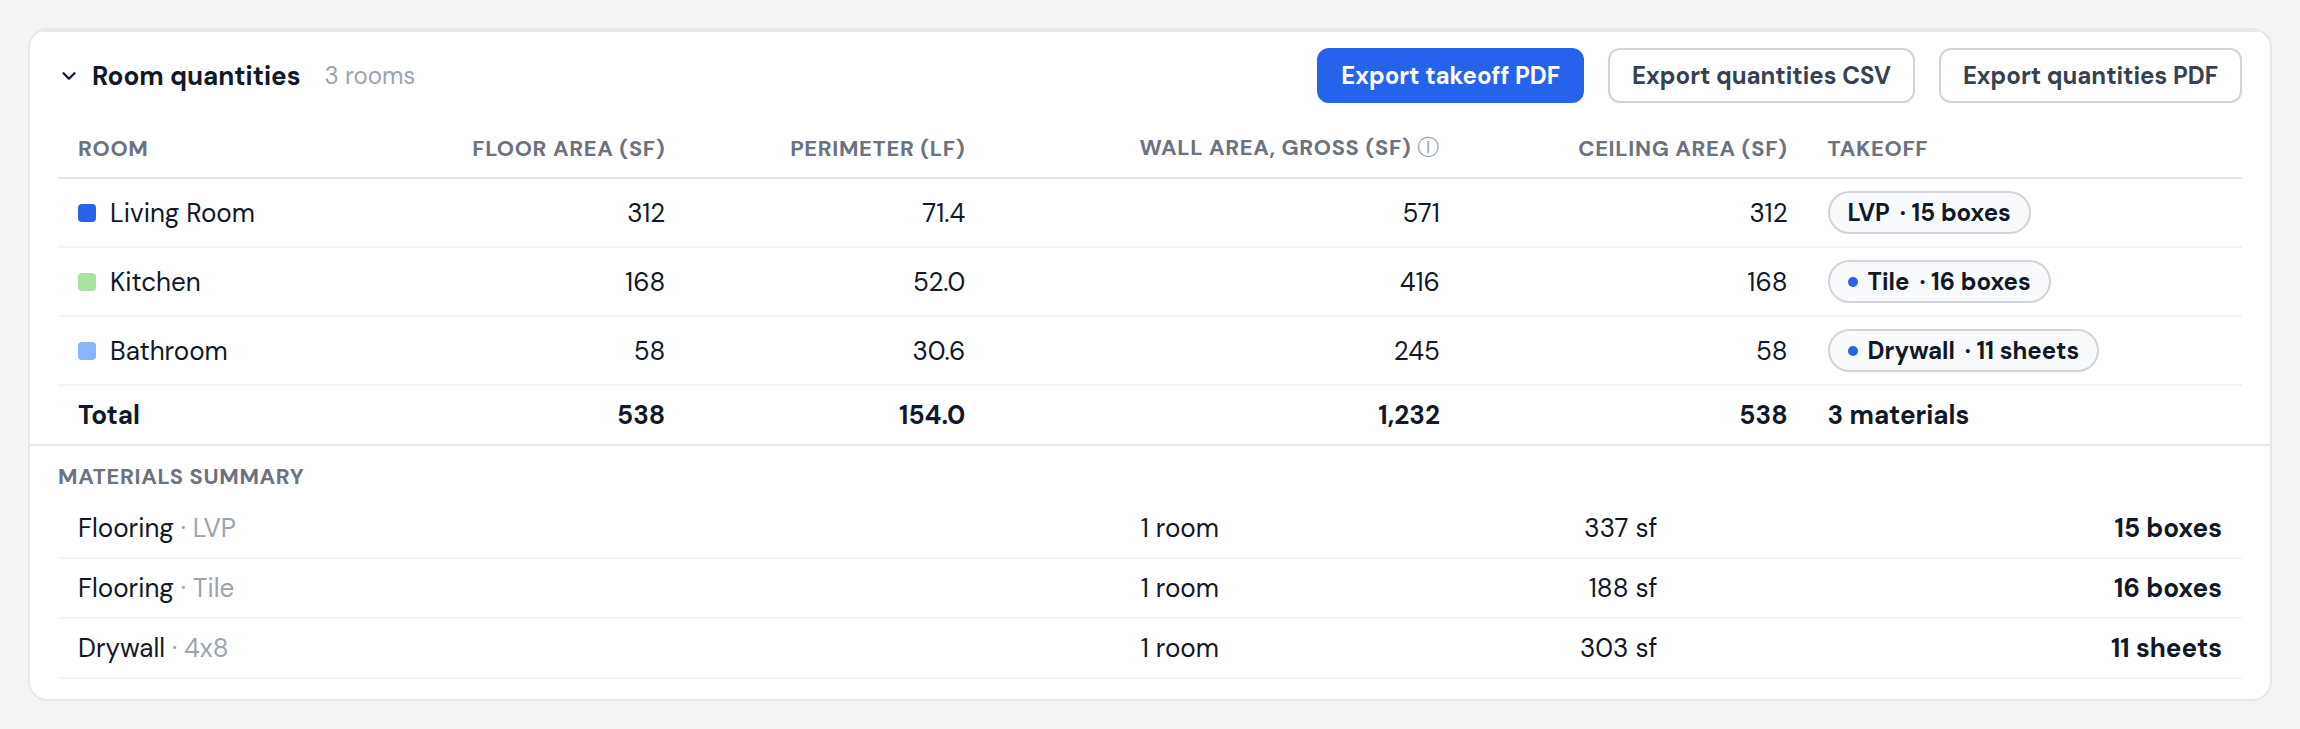
Task: Sort by Perimeter (LF) column header
Action: coord(877,149)
